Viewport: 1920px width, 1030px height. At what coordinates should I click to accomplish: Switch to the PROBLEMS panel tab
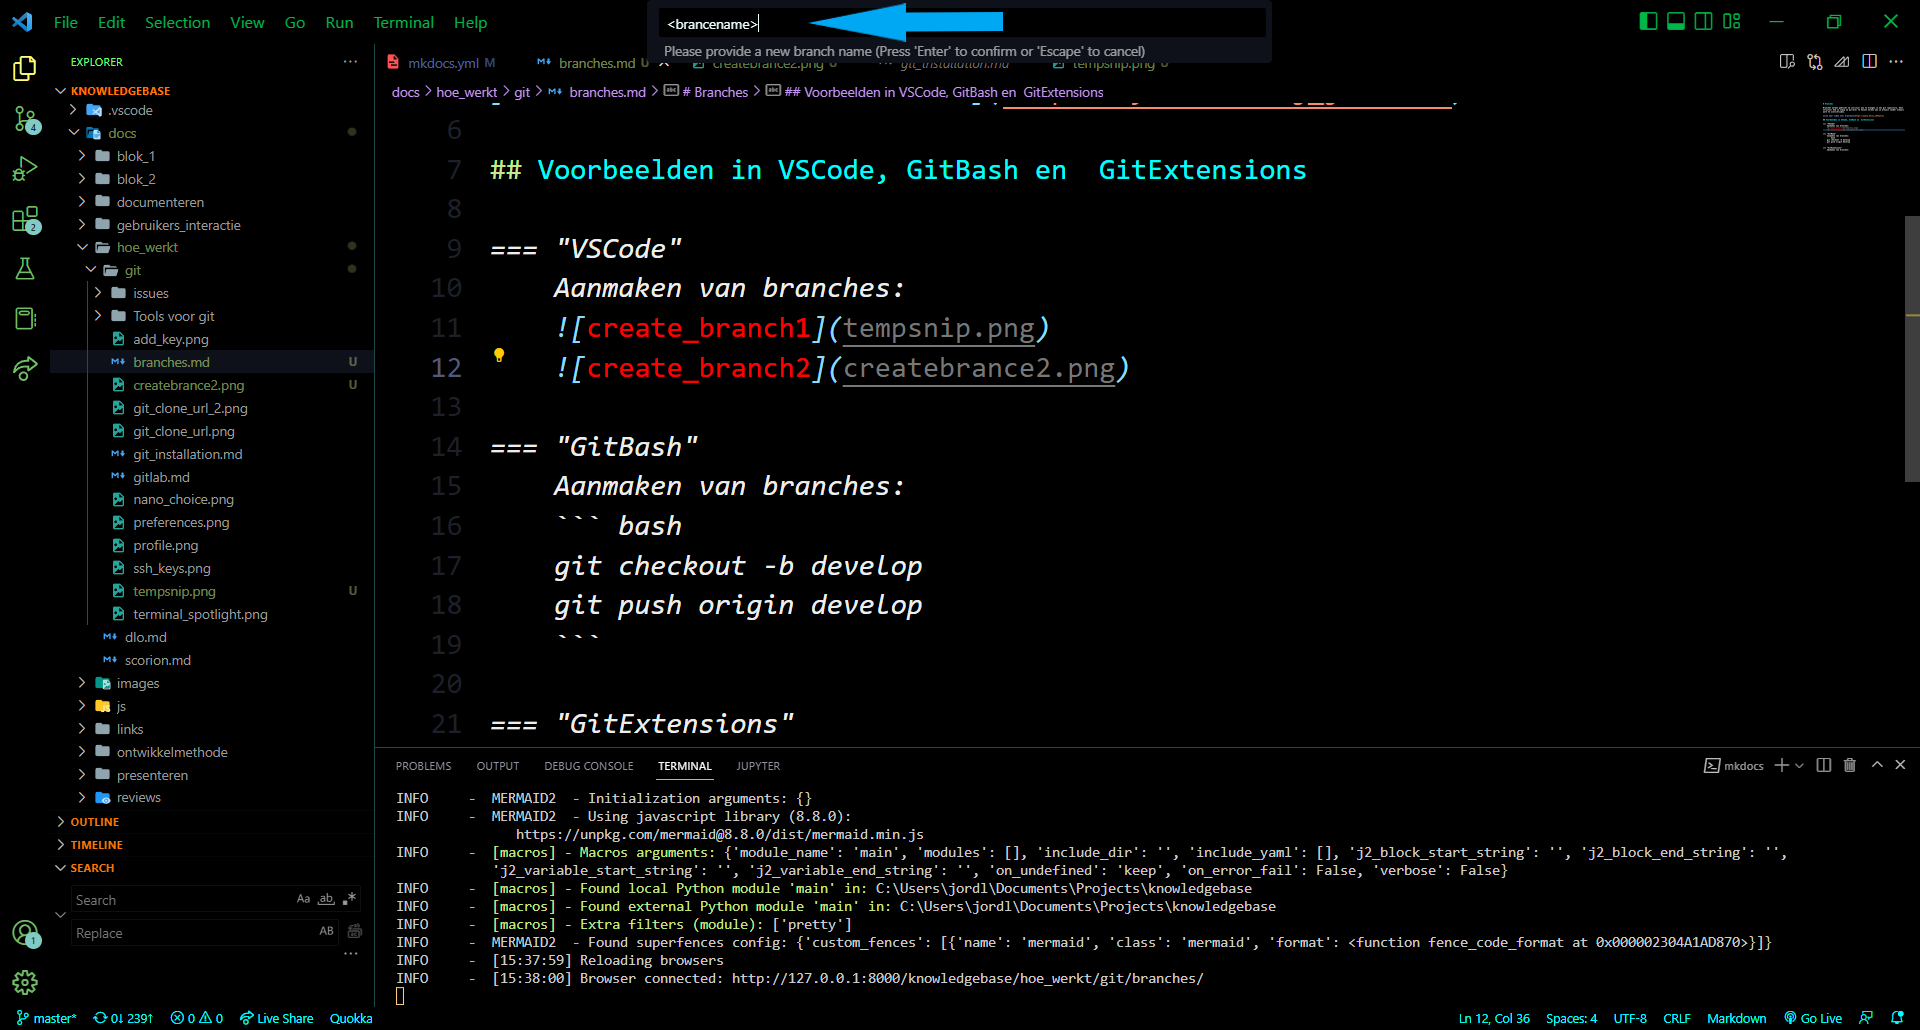(423, 766)
